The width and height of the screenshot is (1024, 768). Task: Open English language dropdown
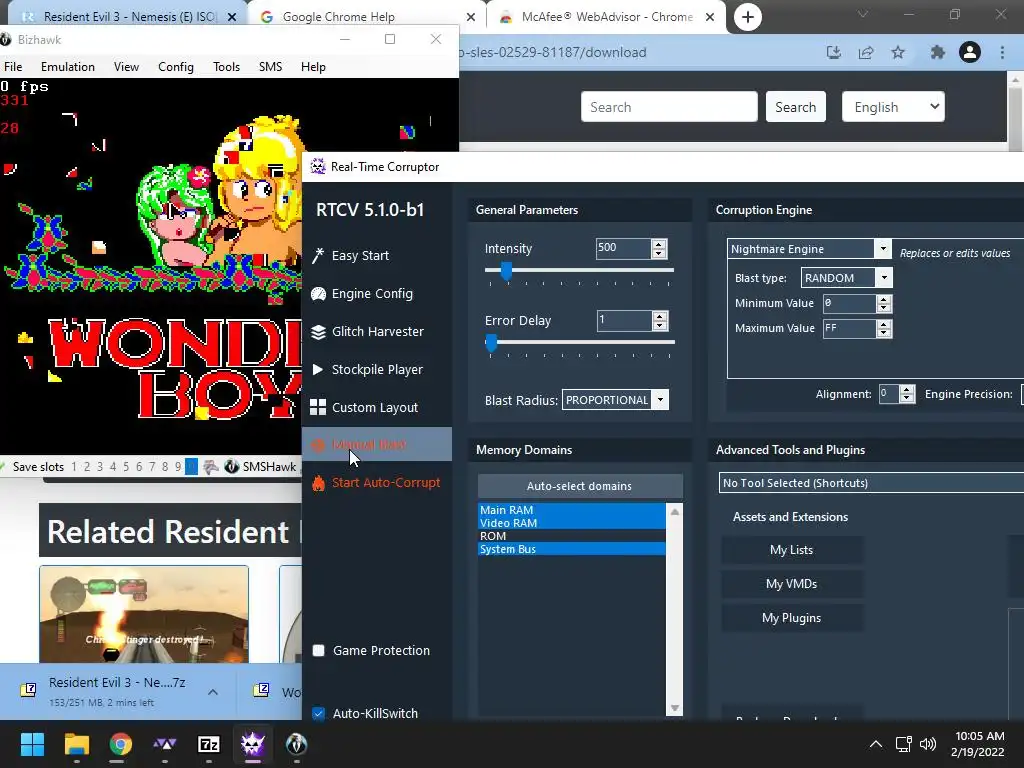coord(893,106)
